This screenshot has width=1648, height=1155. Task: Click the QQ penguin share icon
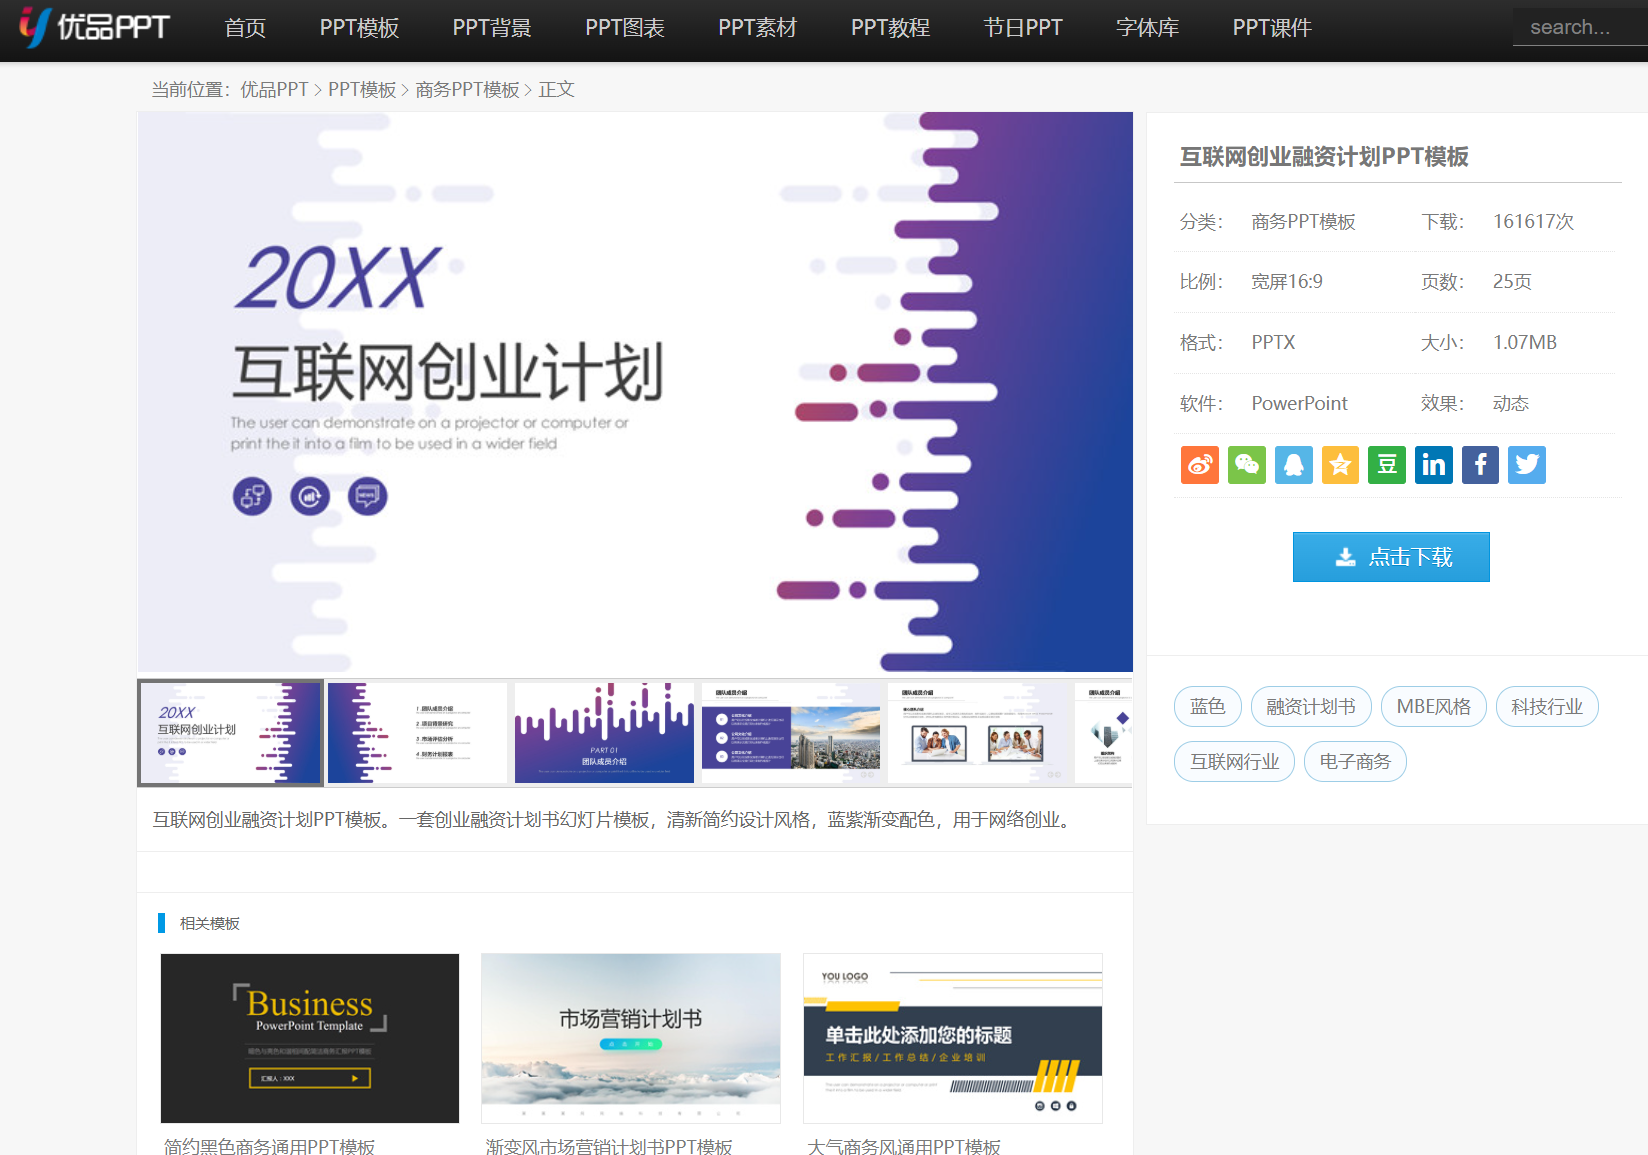[x=1293, y=465]
